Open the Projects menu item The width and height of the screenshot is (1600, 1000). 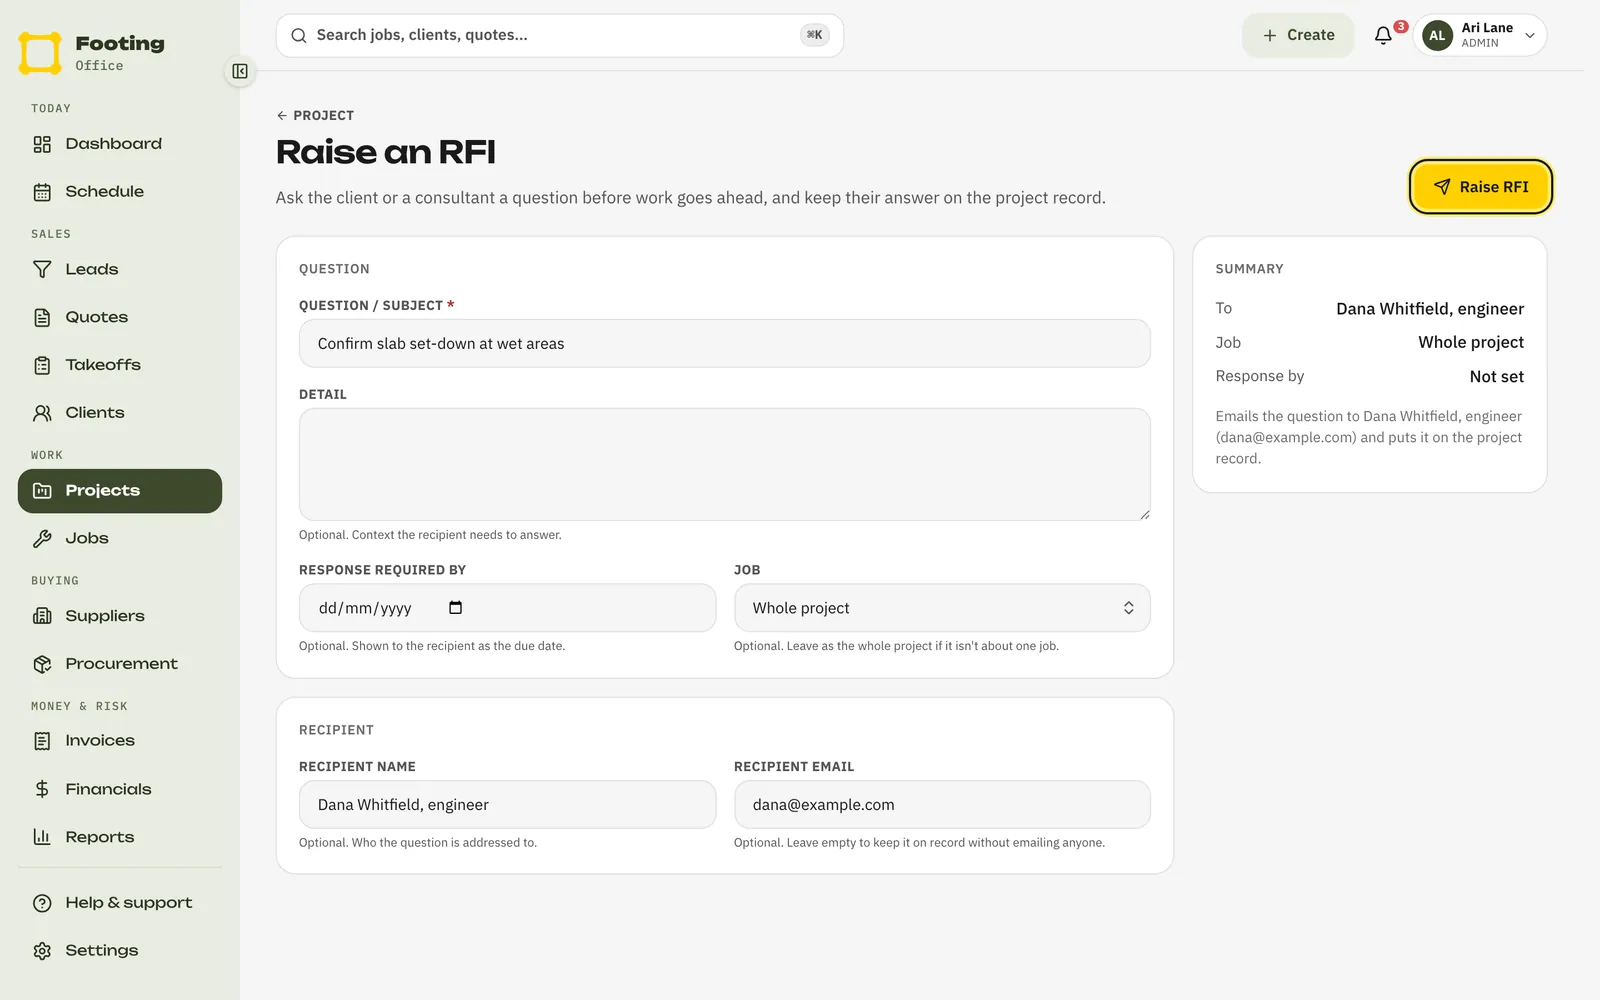[x=120, y=491]
